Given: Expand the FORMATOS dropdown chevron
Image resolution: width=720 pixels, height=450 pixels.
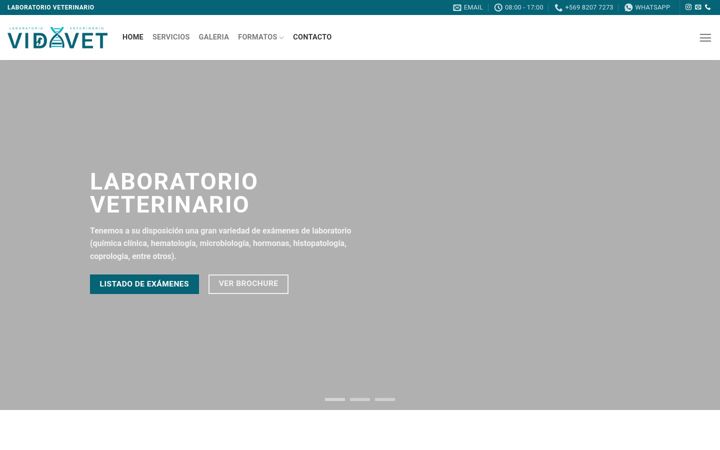Looking at the screenshot, I should (x=281, y=38).
